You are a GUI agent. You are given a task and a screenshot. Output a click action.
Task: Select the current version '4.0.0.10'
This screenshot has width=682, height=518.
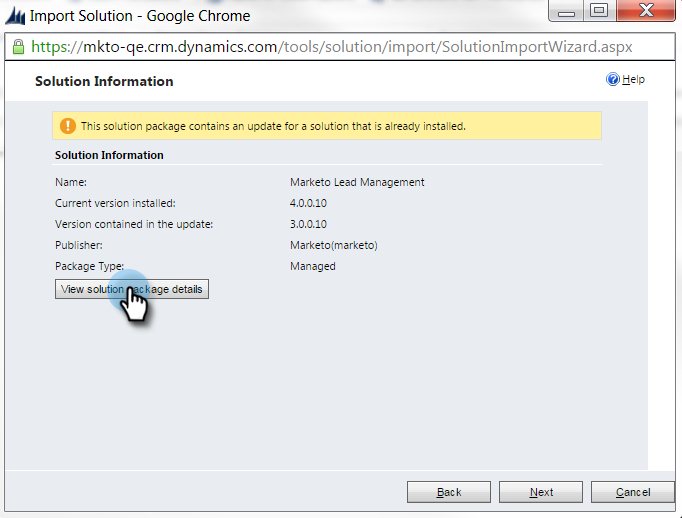[x=308, y=203]
